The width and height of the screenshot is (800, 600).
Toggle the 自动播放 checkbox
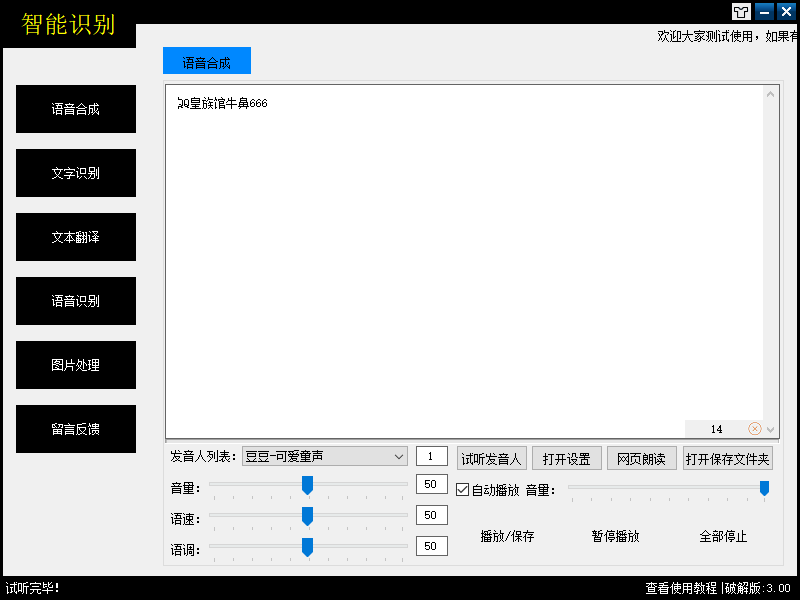[462, 490]
